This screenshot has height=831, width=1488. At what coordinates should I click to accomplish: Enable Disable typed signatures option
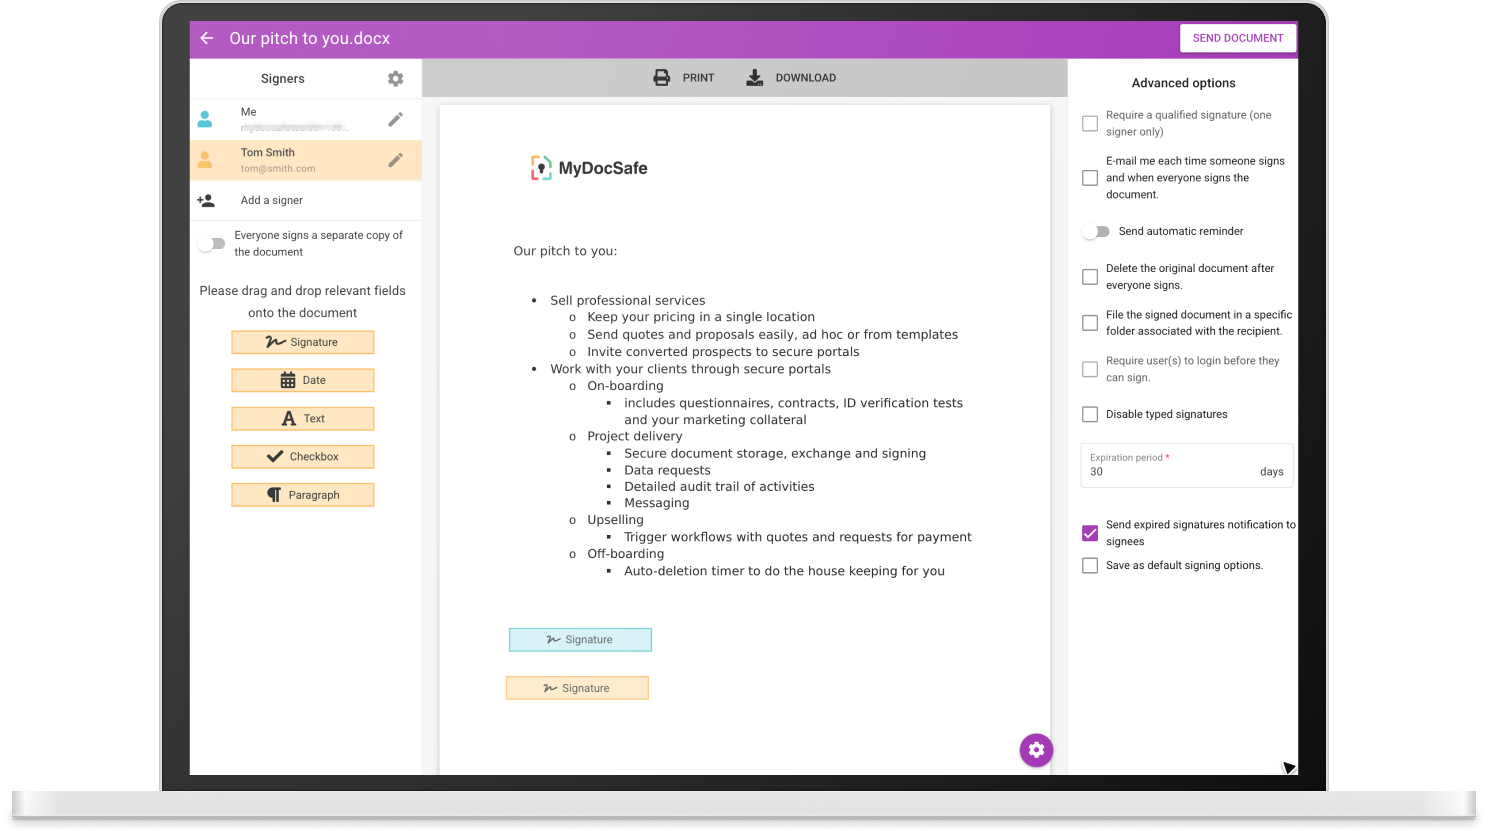[x=1089, y=413]
